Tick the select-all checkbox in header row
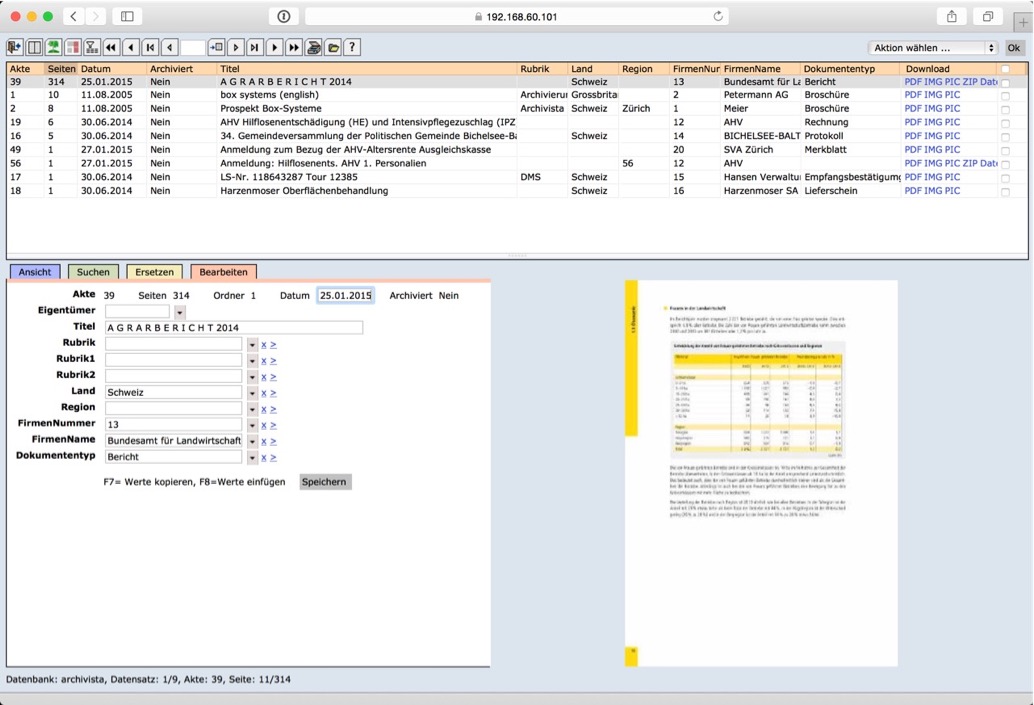This screenshot has height=705, width=1034. 1005,70
